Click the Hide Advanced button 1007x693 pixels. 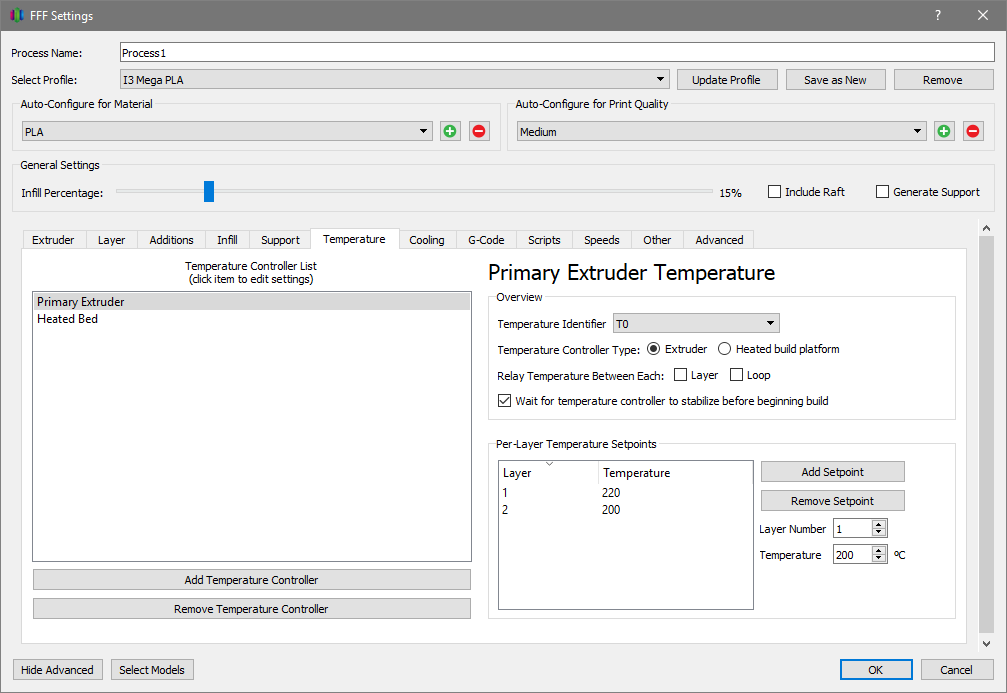coord(57,669)
